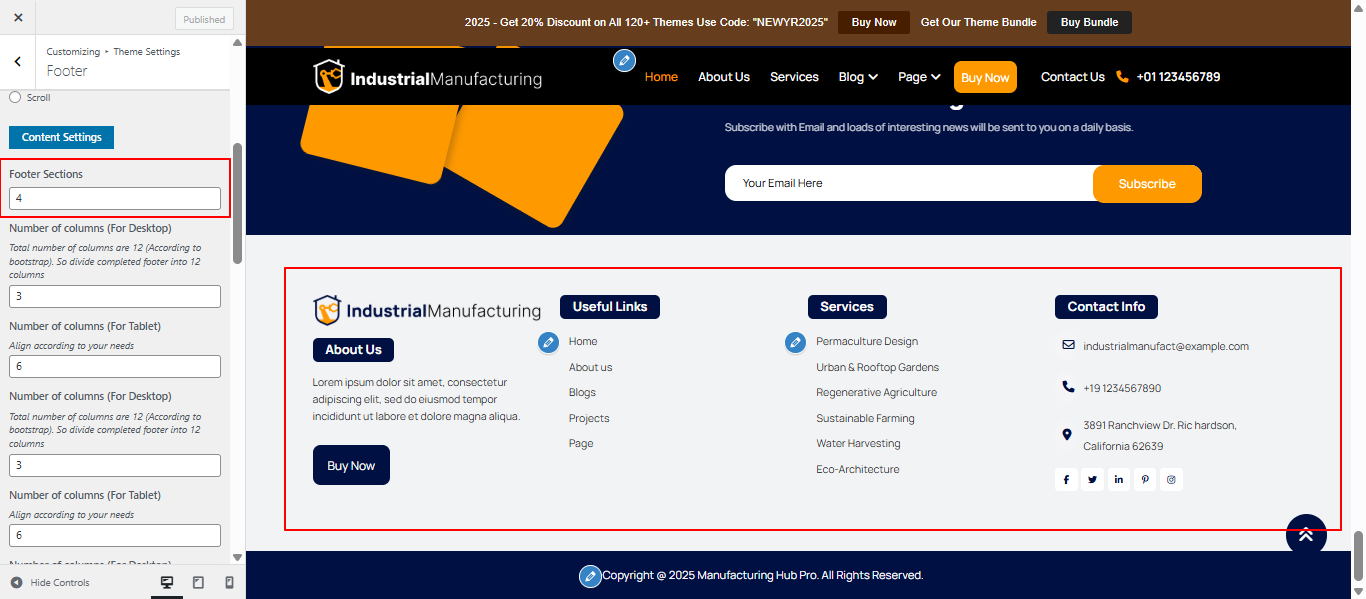The height and width of the screenshot is (599, 1366).
Task: Open Contact Us in the header navigation
Action: [1073, 77]
